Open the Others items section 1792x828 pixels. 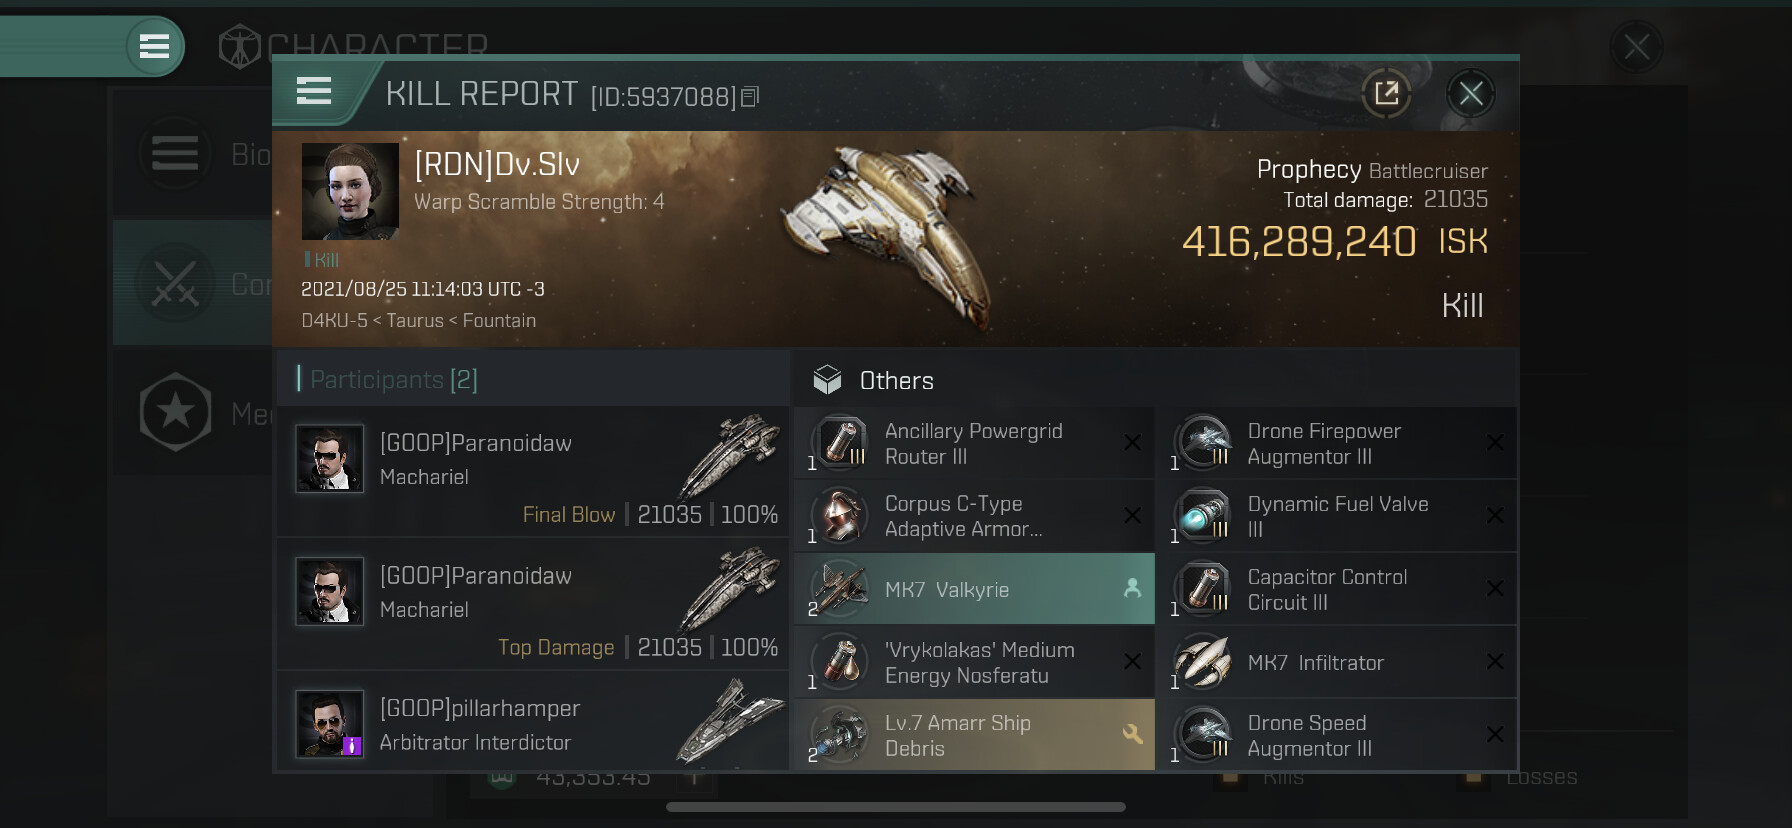[x=896, y=381]
